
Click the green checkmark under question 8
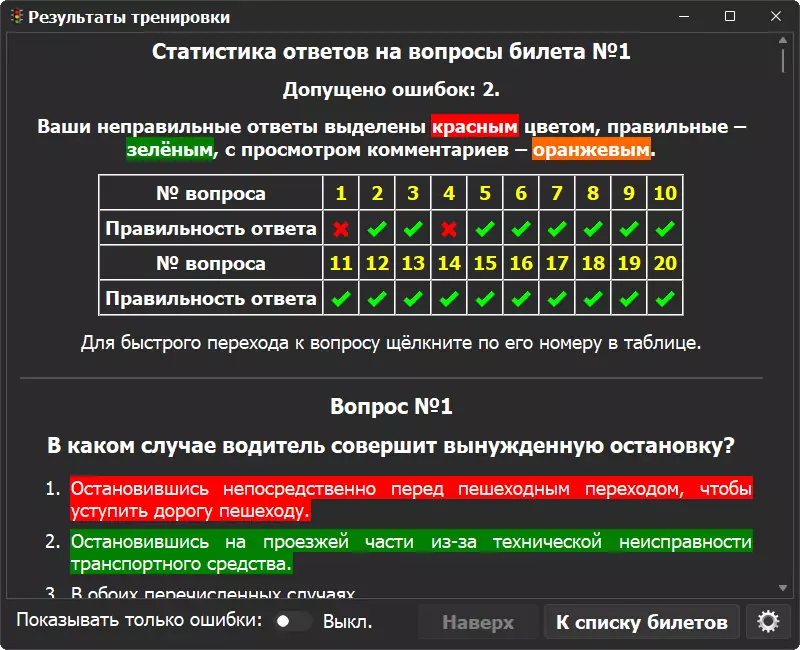[x=593, y=229]
